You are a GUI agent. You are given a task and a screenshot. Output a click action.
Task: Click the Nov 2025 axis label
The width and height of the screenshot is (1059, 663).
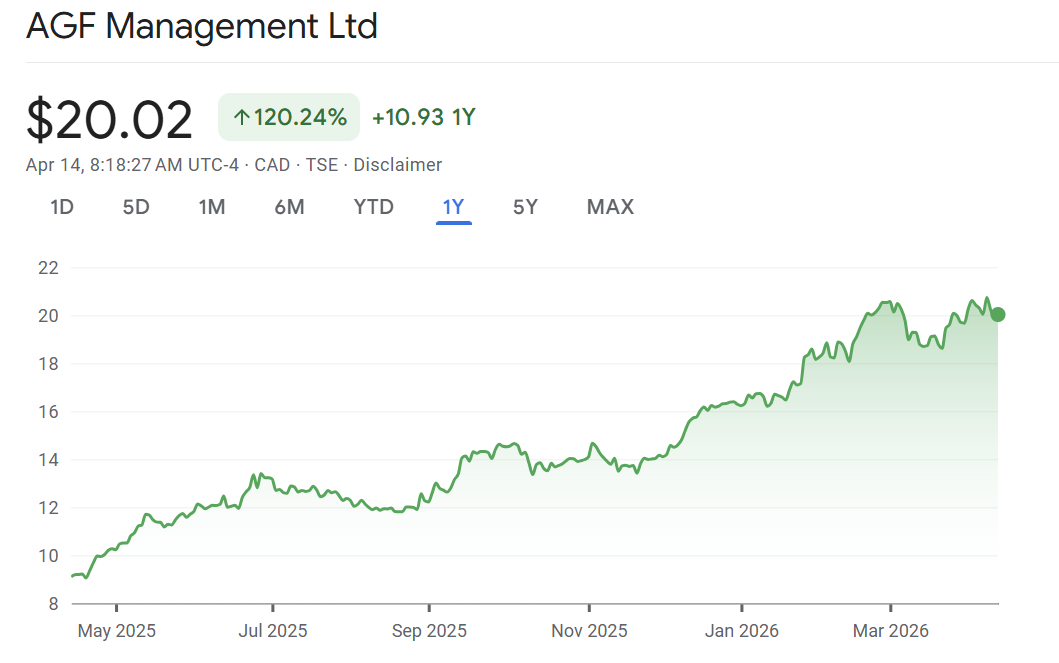point(589,631)
